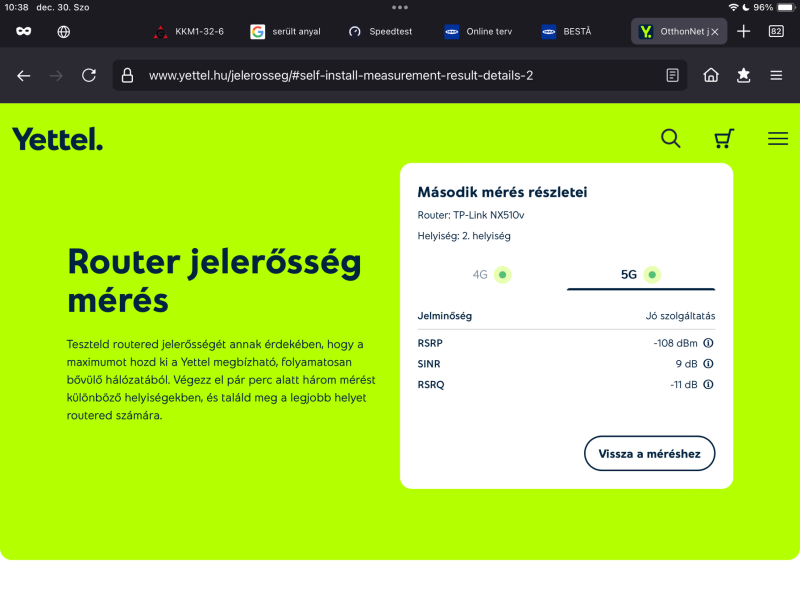Switch to the serült anyal tab

[x=286, y=32]
